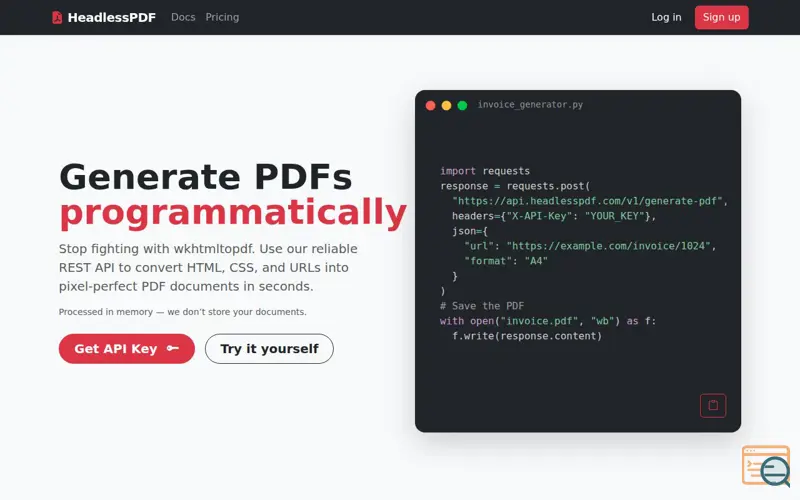
Task: Click the api.headlesspdf.com URL string
Action: click(587, 201)
